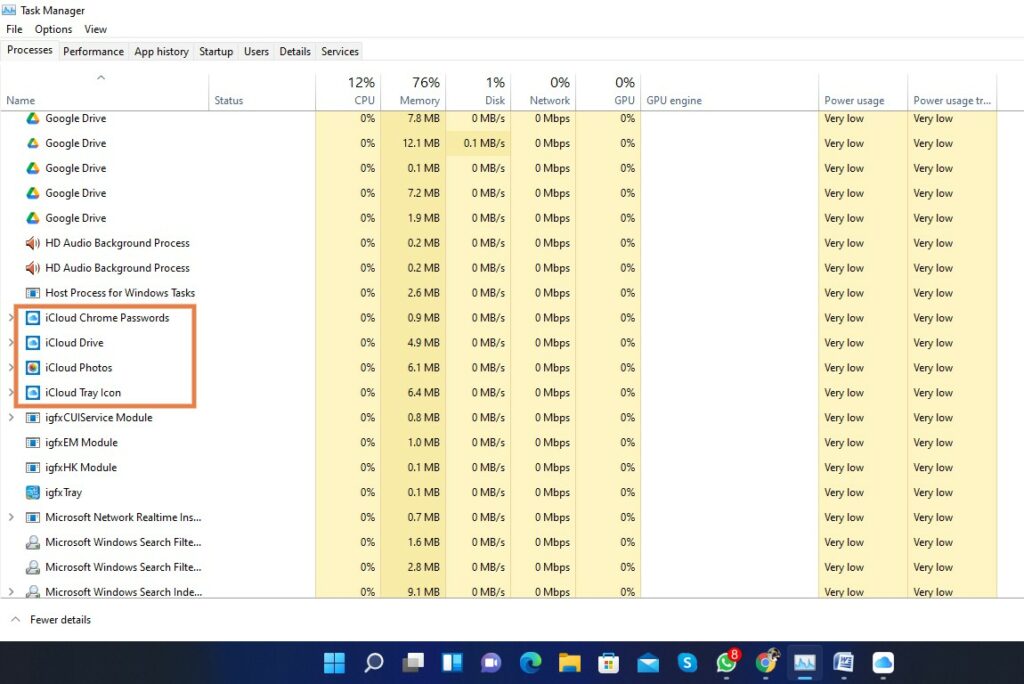Click the Microsoft Windows Search Indexer icon
Image resolution: width=1024 pixels, height=684 pixels.
coord(33,592)
